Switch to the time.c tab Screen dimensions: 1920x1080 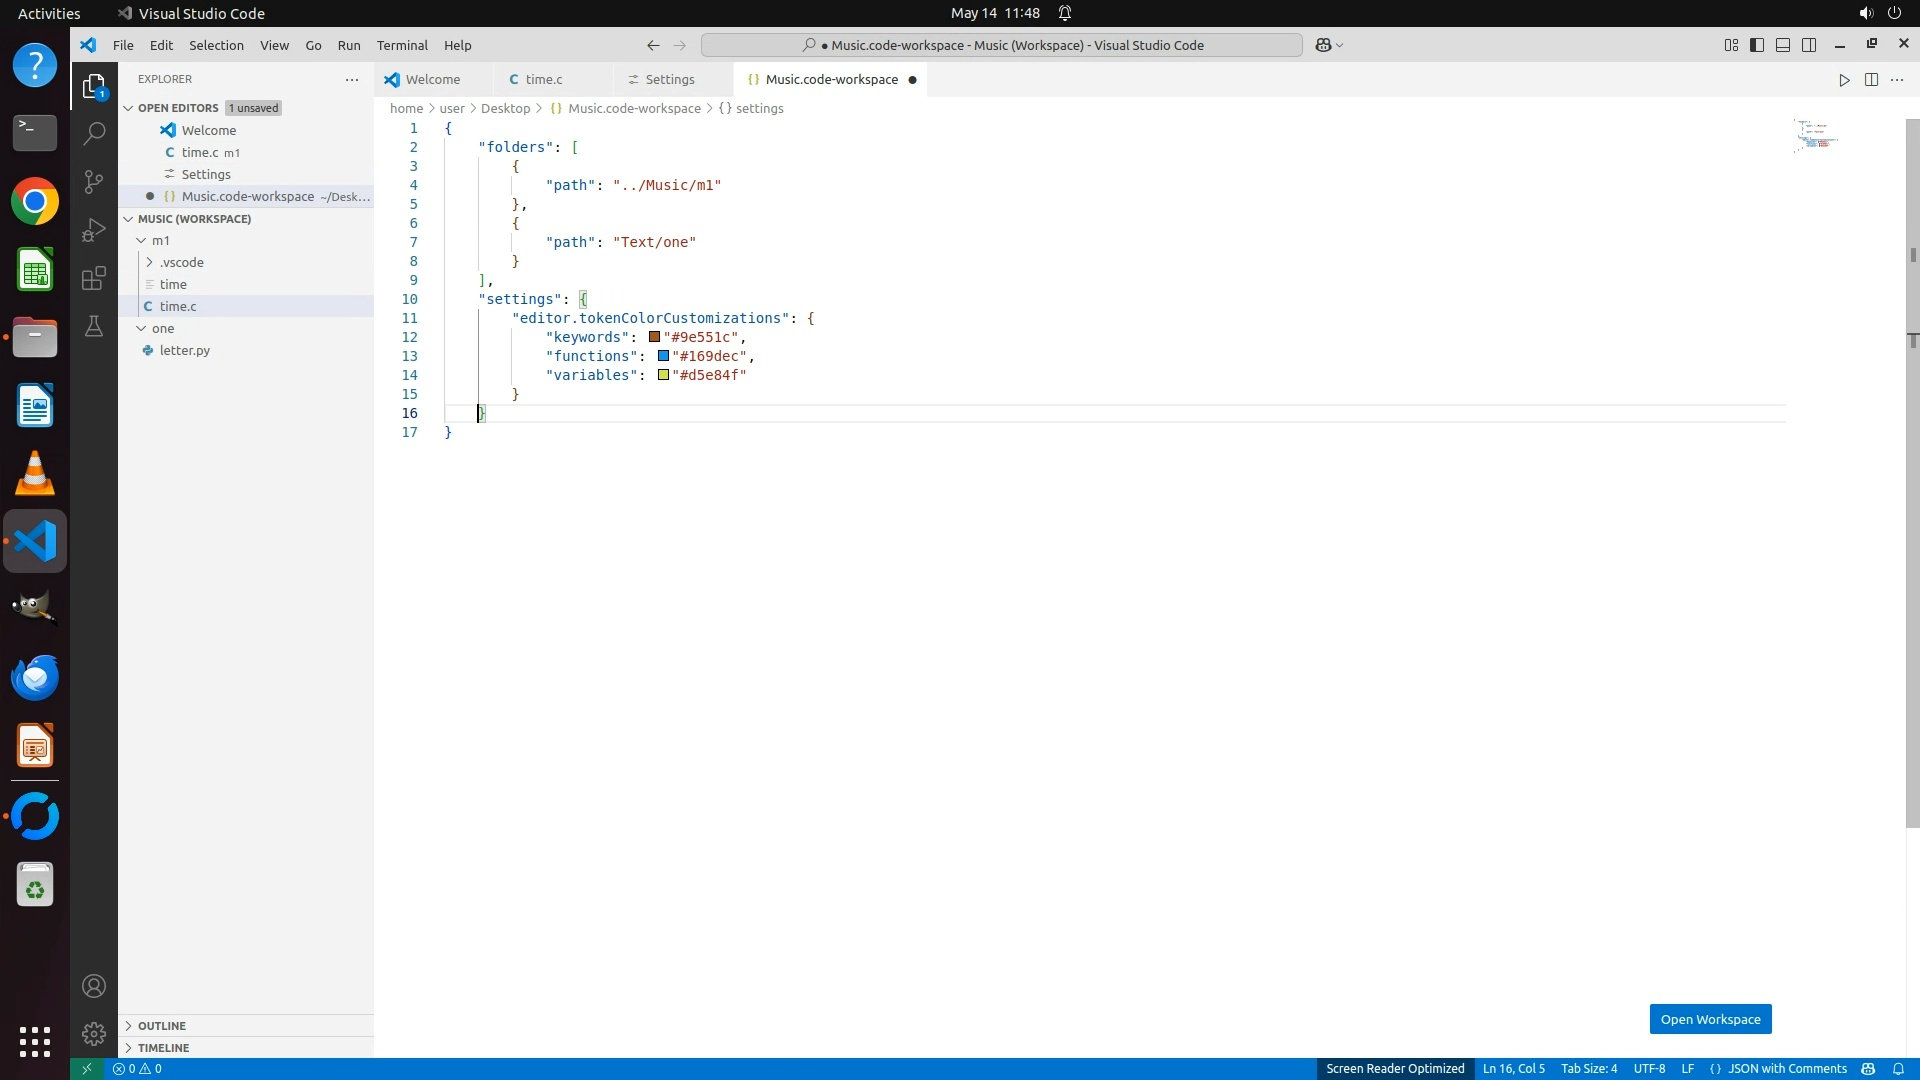[x=544, y=80]
